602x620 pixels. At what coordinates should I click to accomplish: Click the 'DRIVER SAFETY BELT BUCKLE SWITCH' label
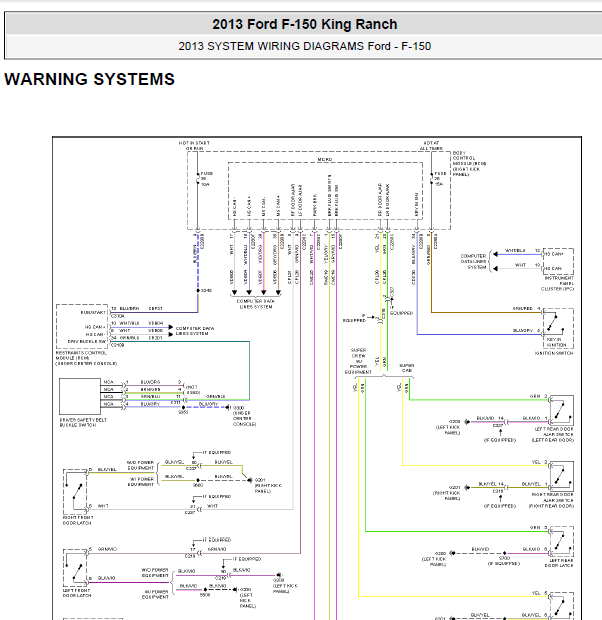pos(83,422)
